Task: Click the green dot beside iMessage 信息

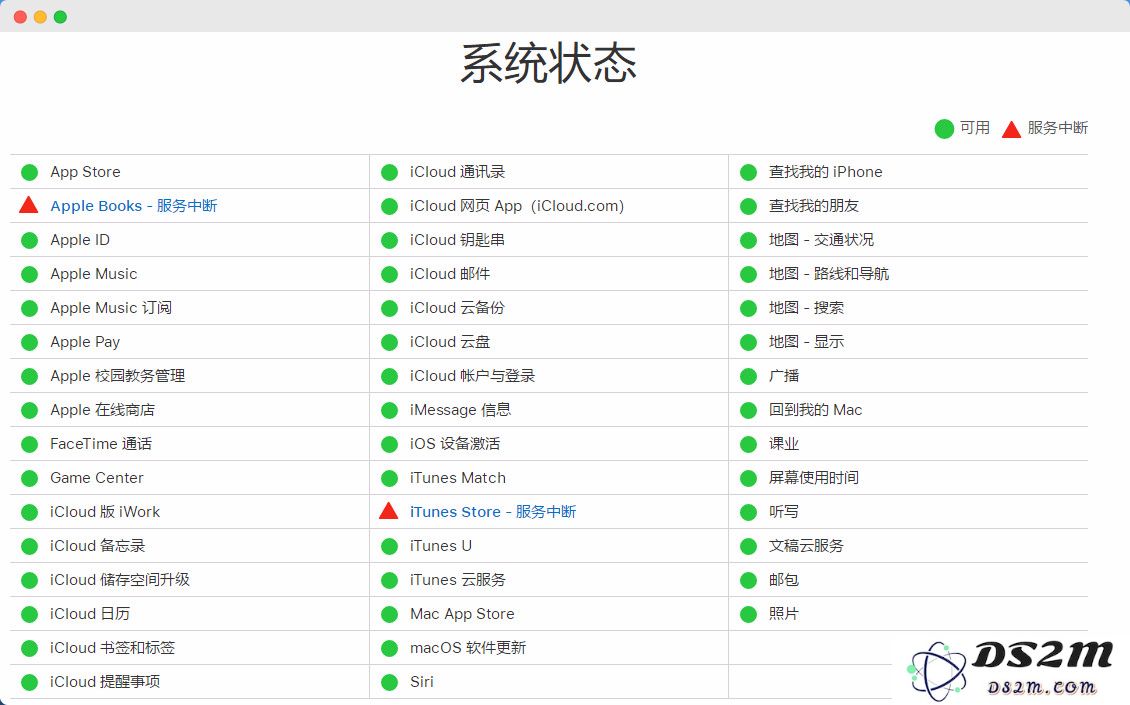Action: [389, 410]
